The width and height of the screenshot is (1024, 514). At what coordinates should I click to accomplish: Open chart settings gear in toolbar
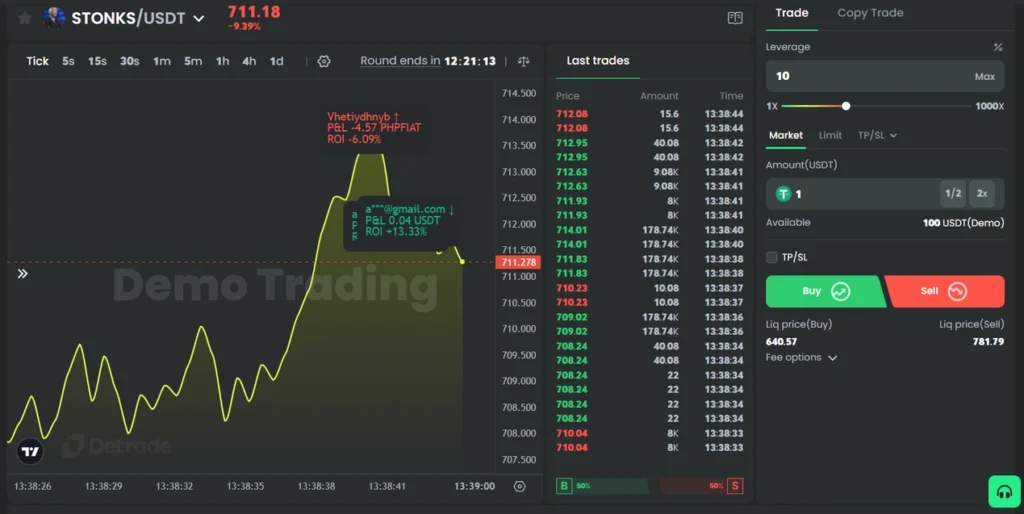tap(324, 61)
